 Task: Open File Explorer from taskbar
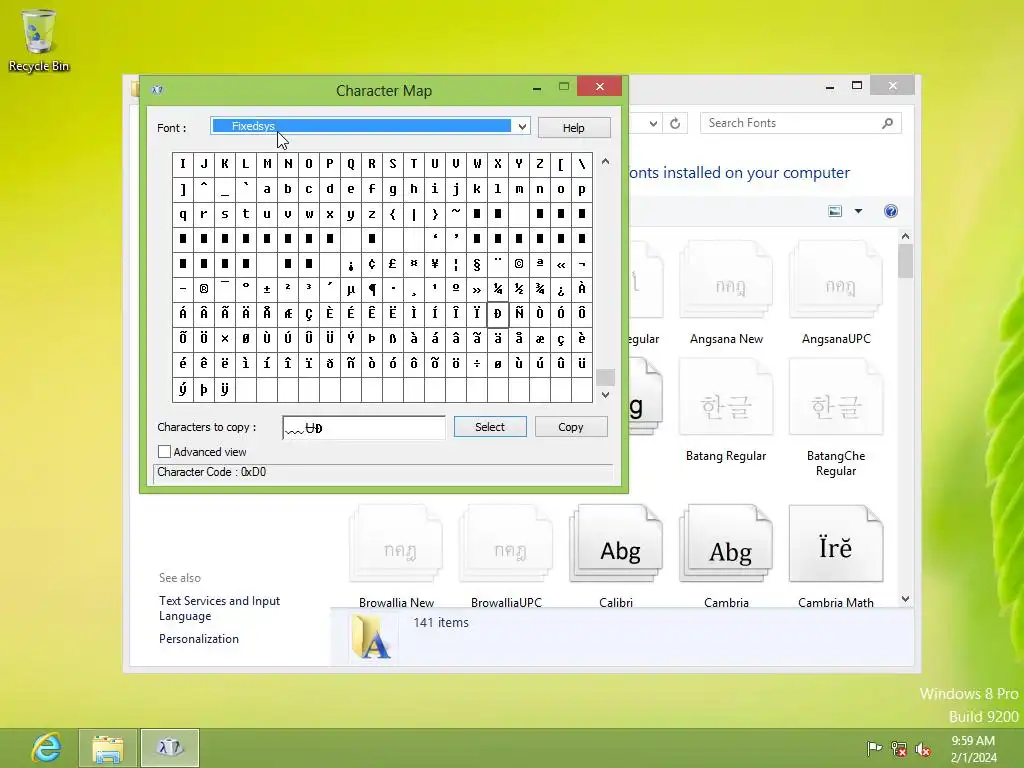click(108, 748)
